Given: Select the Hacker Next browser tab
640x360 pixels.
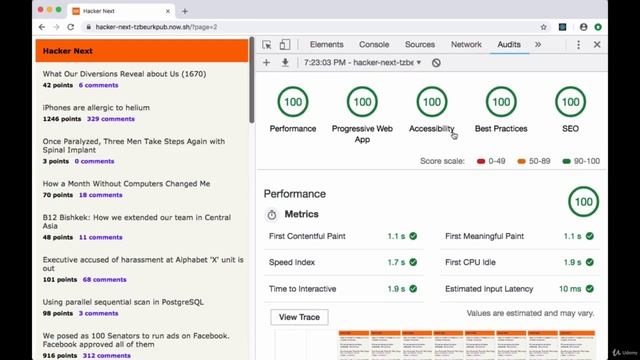Looking at the screenshot, I should pyautogui.click(x=121, y=11).
